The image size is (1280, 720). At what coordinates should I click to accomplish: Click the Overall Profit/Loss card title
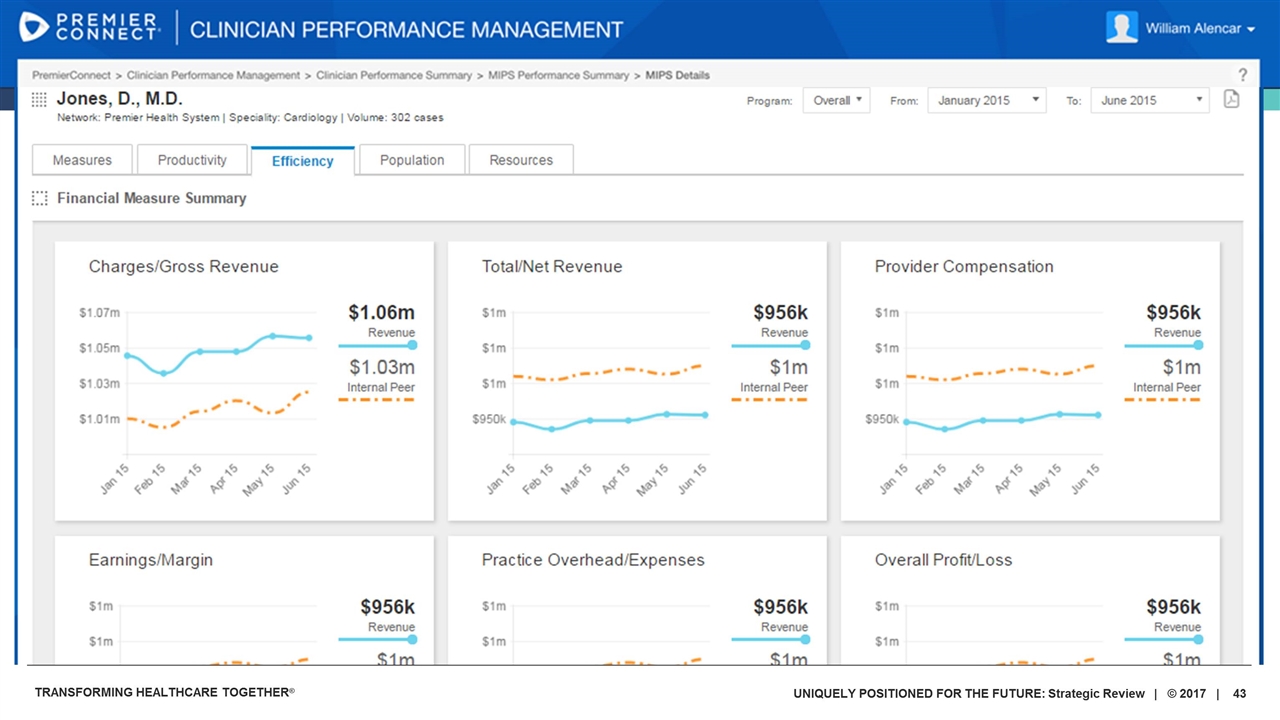tap(943, 560)
